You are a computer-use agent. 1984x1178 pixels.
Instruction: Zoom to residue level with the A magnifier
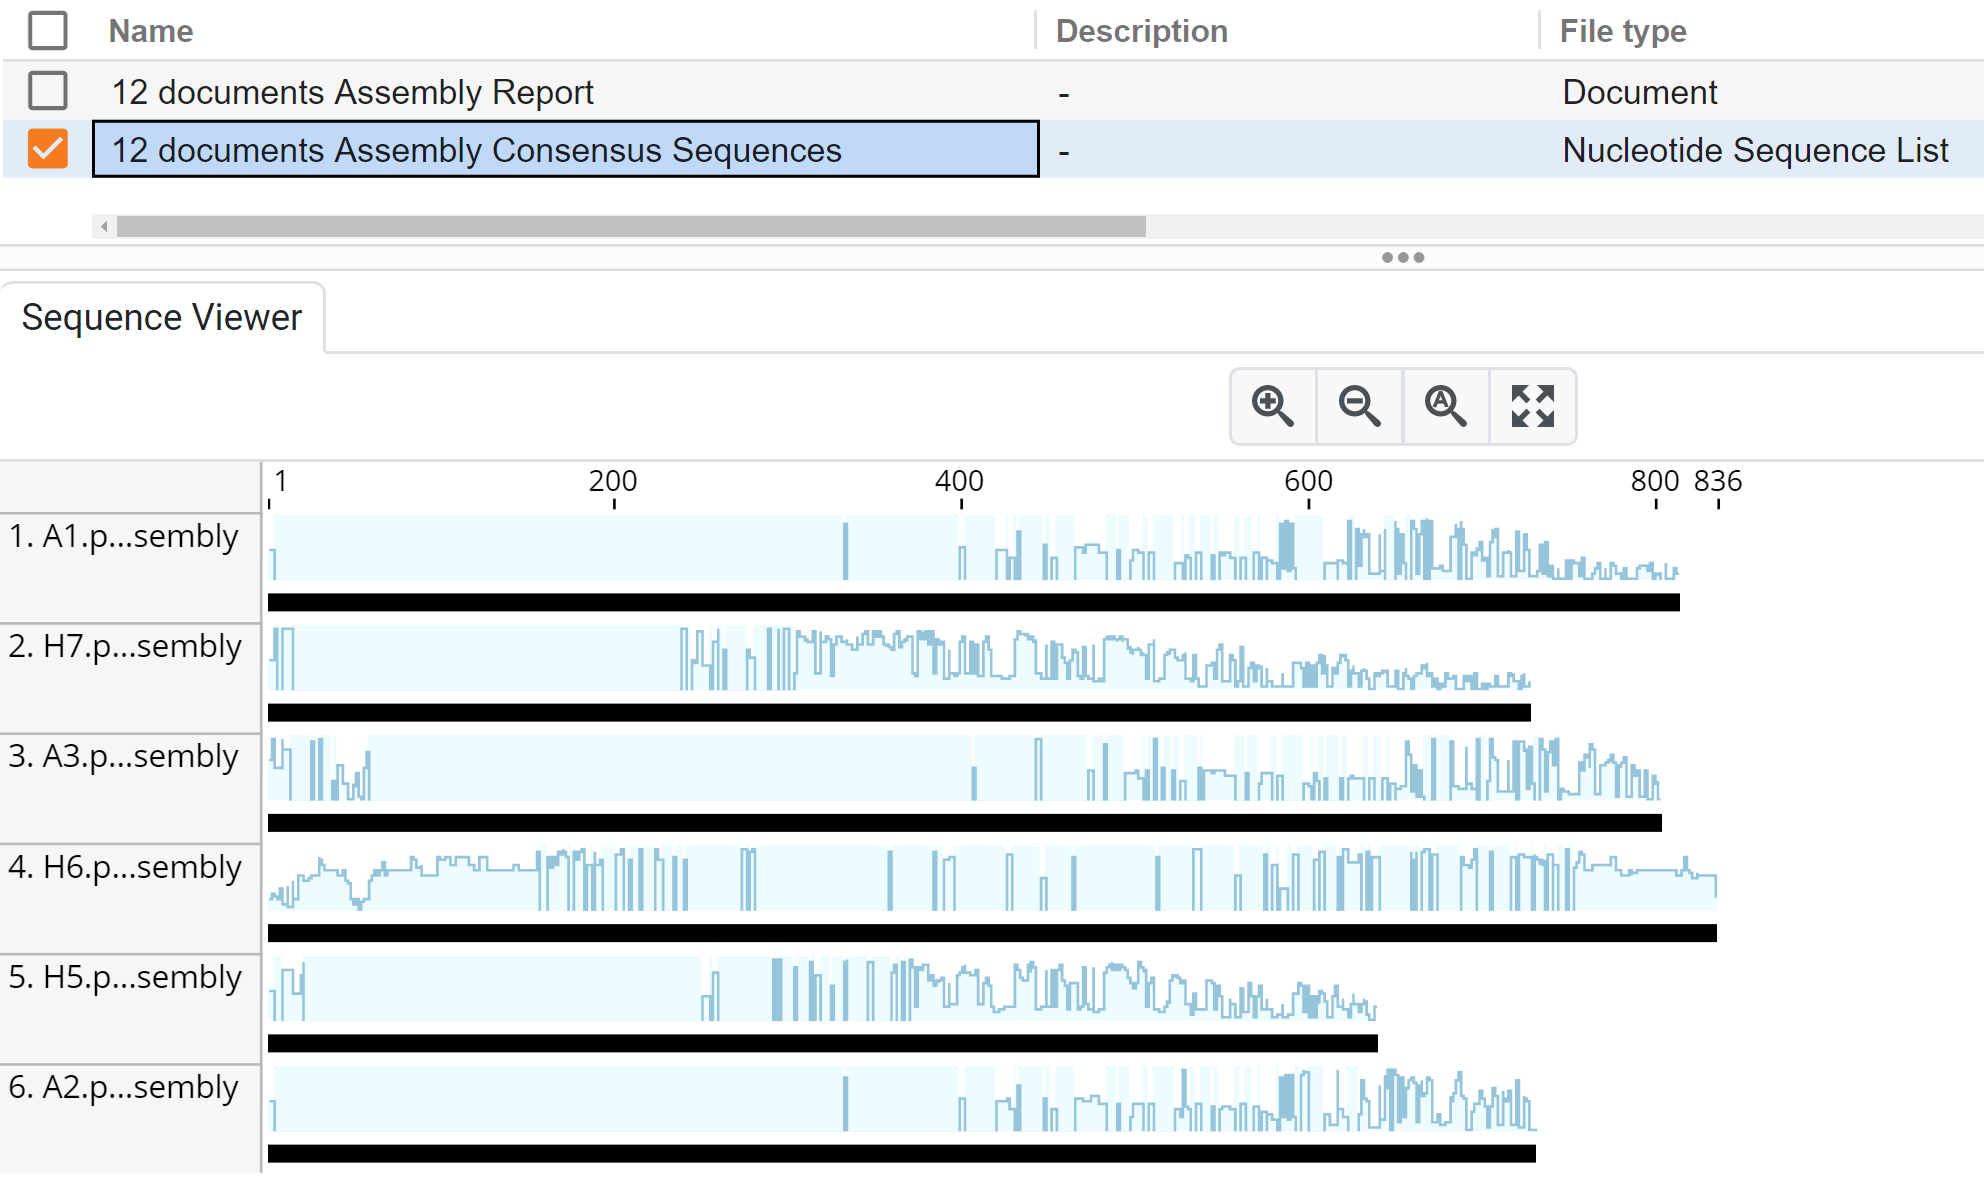[x=1446, y=406]
